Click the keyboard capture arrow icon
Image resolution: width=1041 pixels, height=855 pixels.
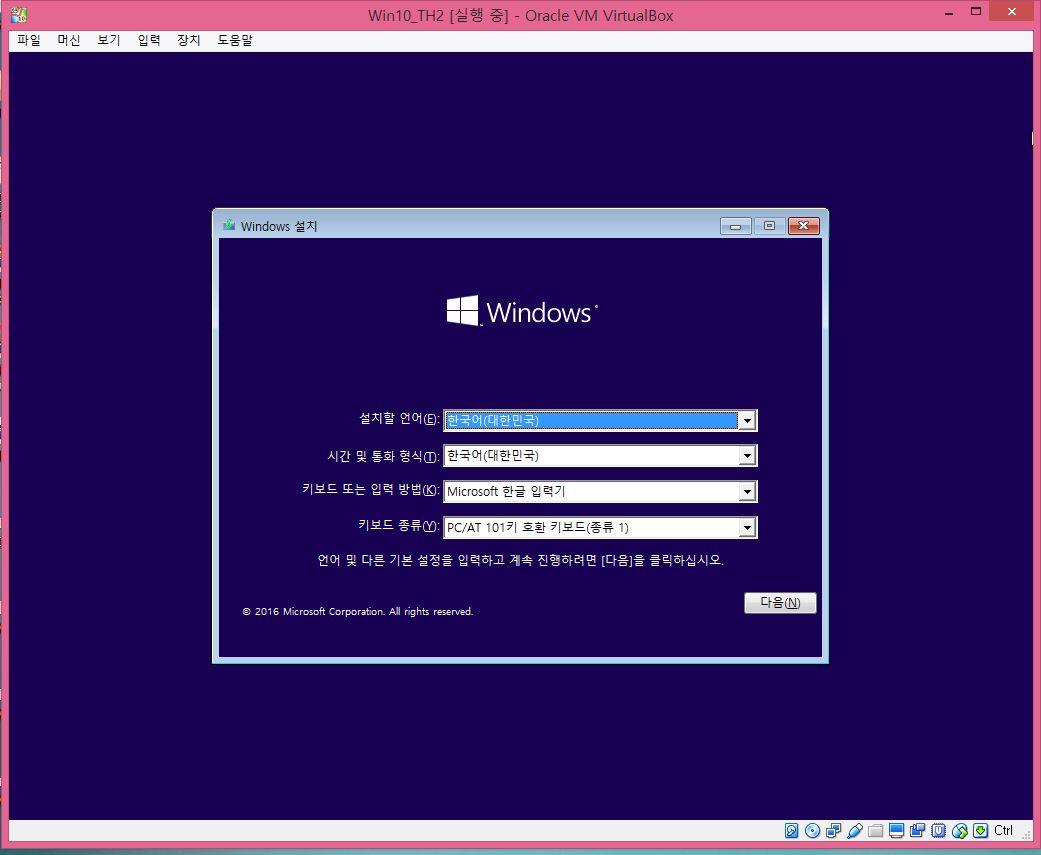click(981, 830)
